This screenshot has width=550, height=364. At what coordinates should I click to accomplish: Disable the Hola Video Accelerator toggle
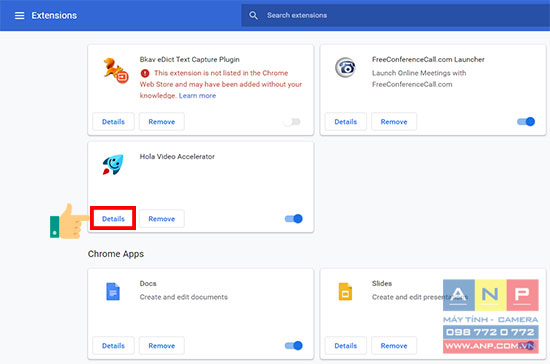(294, 219)
